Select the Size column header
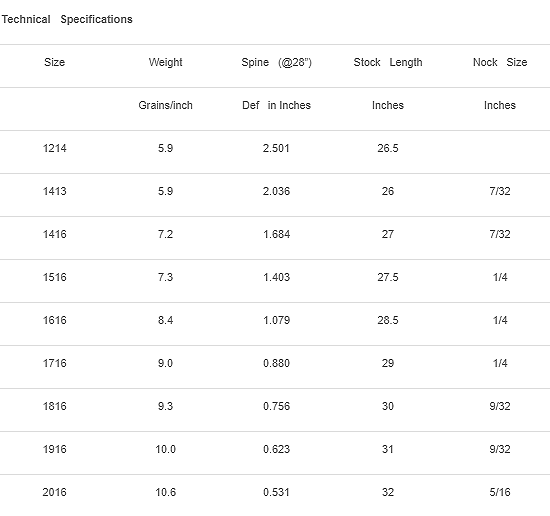550x516 pixels. coord(54,62)
